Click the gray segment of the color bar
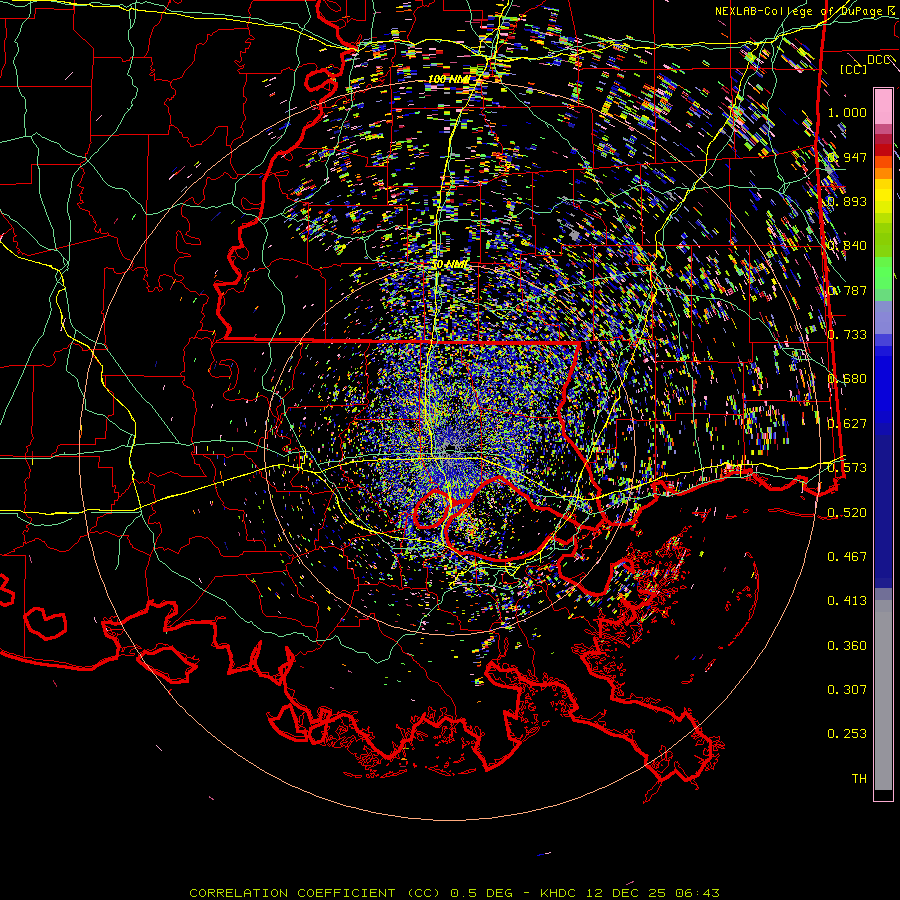Viewport: 900px width, 900px height. tap(883, 695)
